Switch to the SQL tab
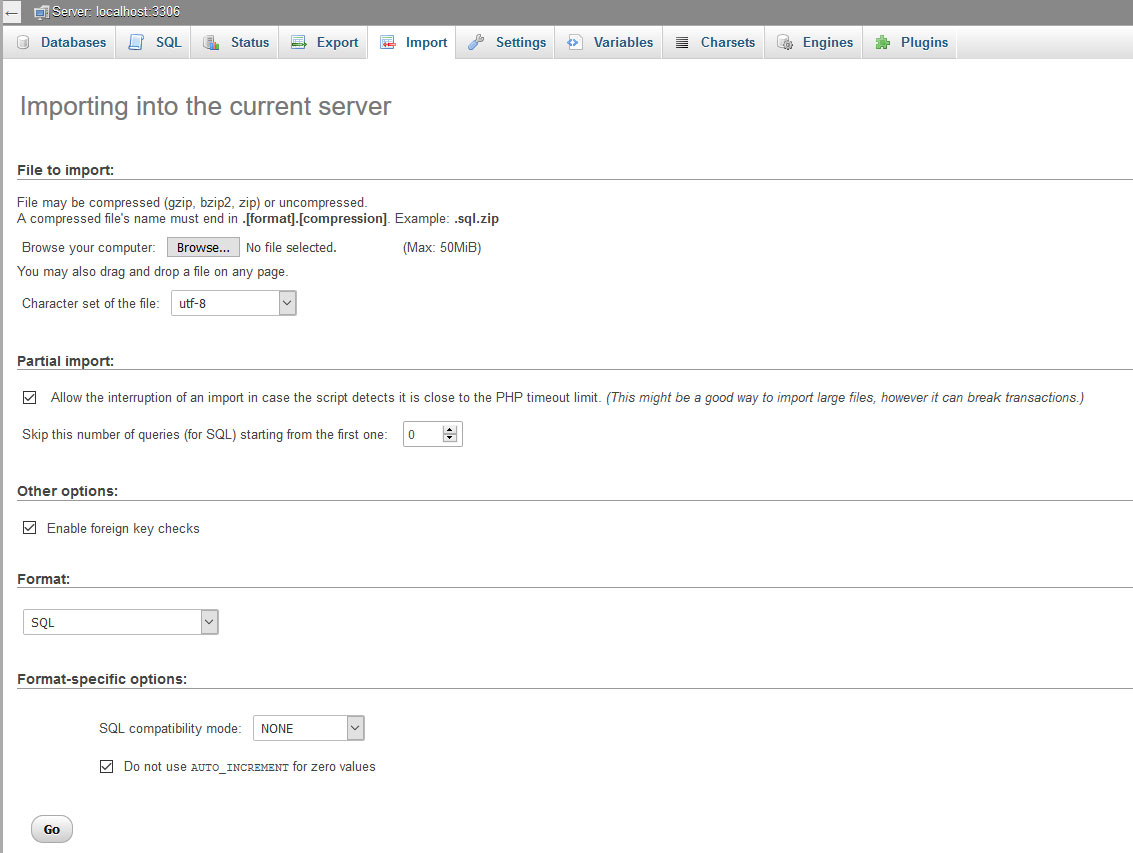 click(152, 43)
